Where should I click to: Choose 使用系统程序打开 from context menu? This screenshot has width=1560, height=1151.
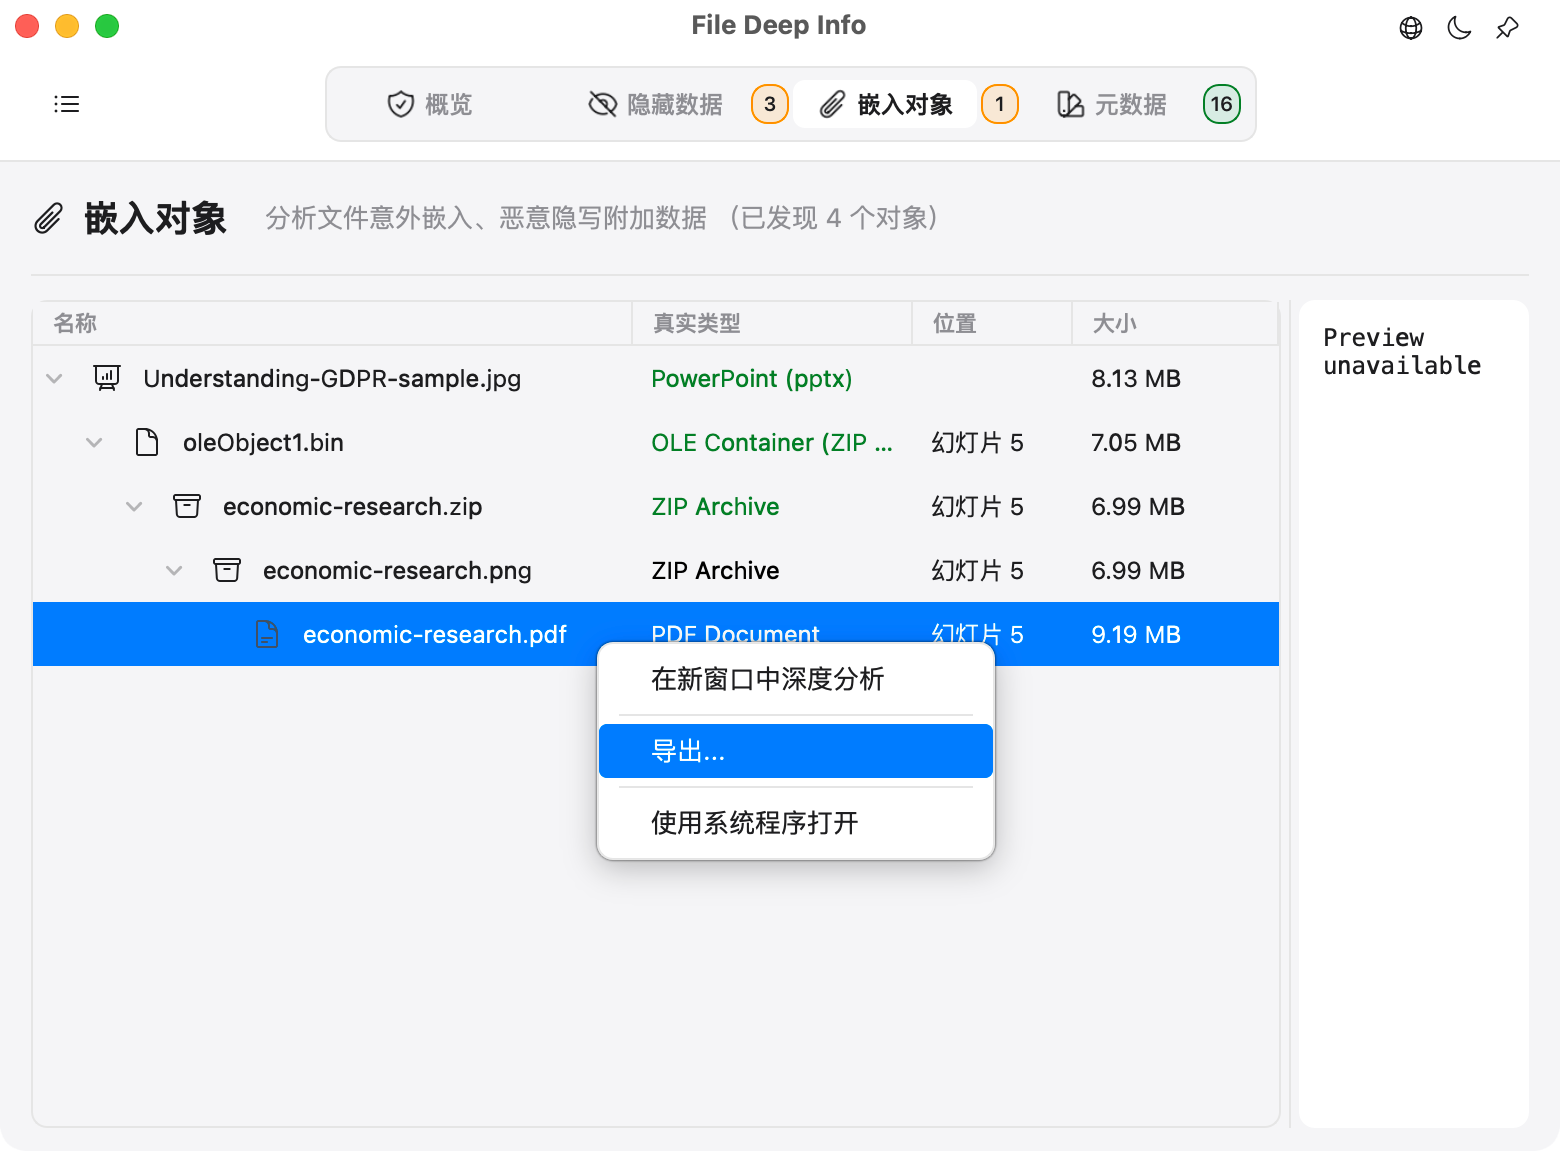coord(796,823)
